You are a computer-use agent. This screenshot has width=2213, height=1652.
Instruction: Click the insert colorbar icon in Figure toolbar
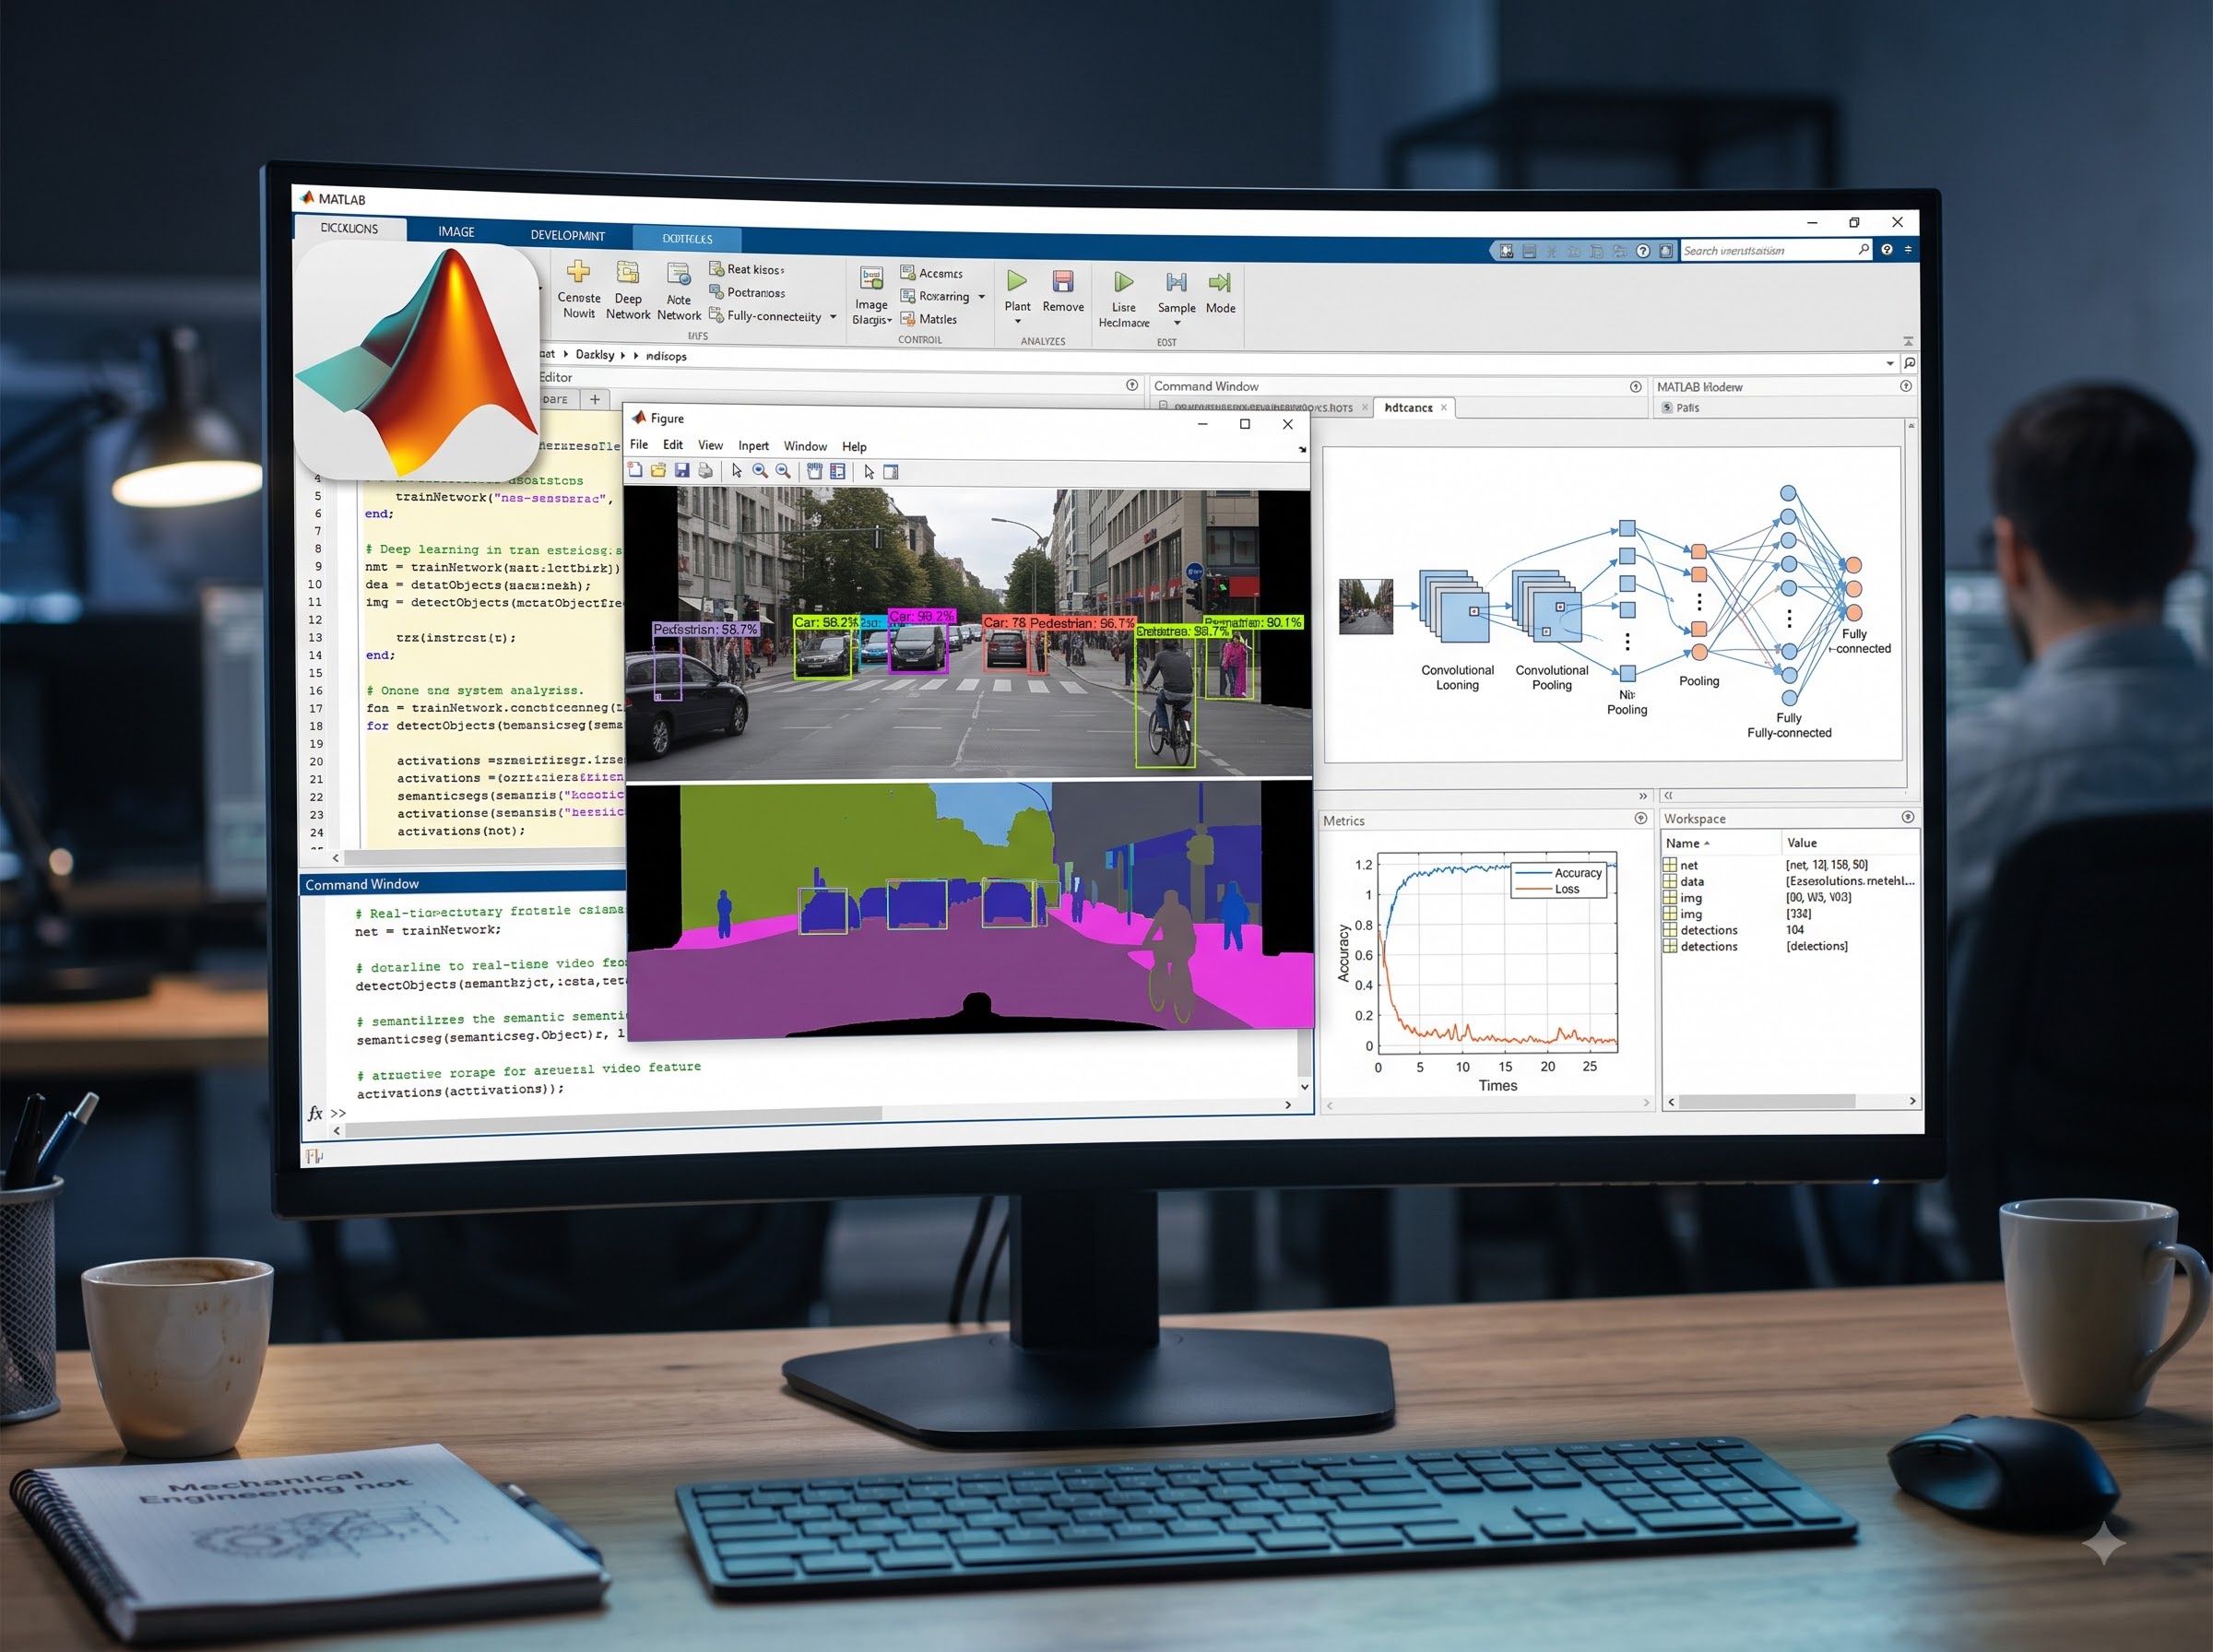pyautogui.click(x=815, y=471)
